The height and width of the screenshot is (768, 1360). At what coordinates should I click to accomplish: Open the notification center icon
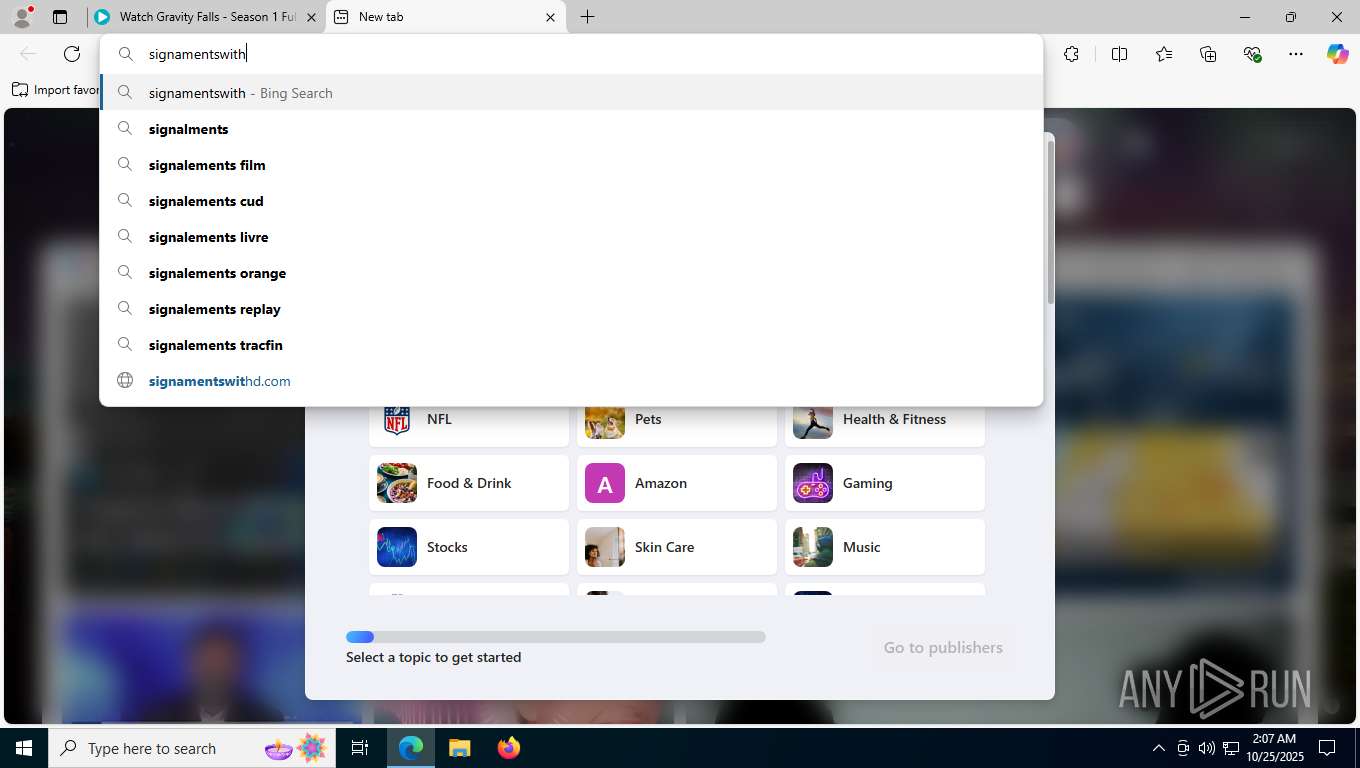point(1327,748)
